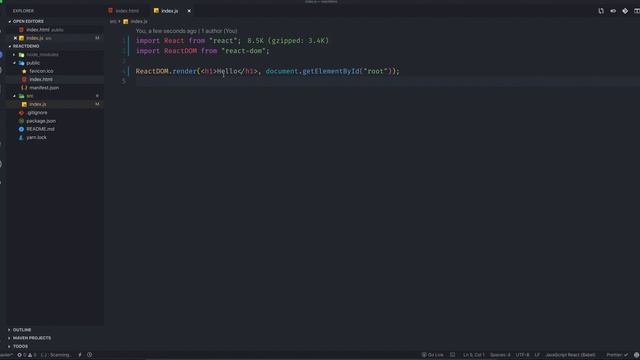Switch to the index.html editor tab
This screenshot has height=360, width=640.
coord(124,11)
